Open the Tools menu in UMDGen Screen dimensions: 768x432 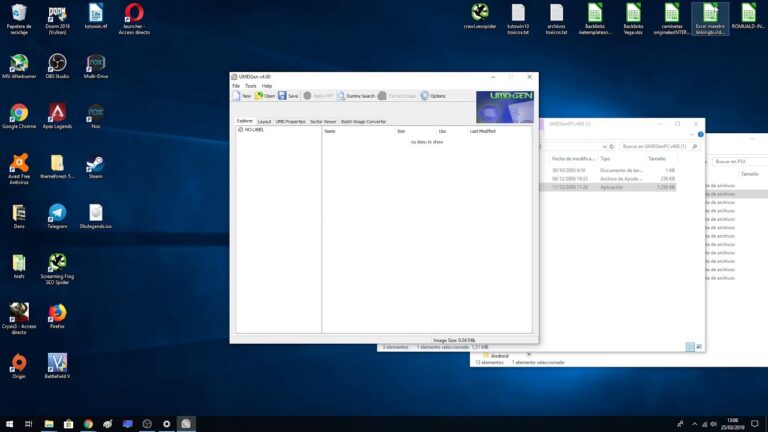coord(250,86)
